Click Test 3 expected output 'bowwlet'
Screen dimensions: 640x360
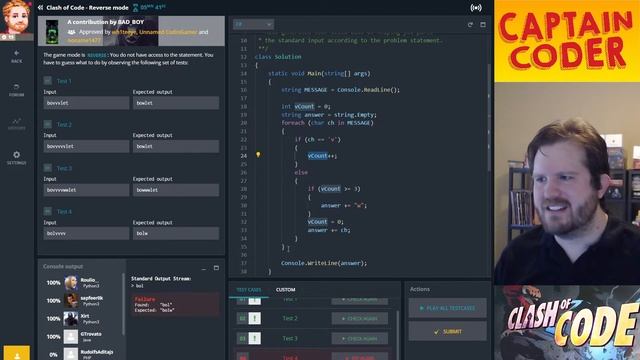[176, 190]
